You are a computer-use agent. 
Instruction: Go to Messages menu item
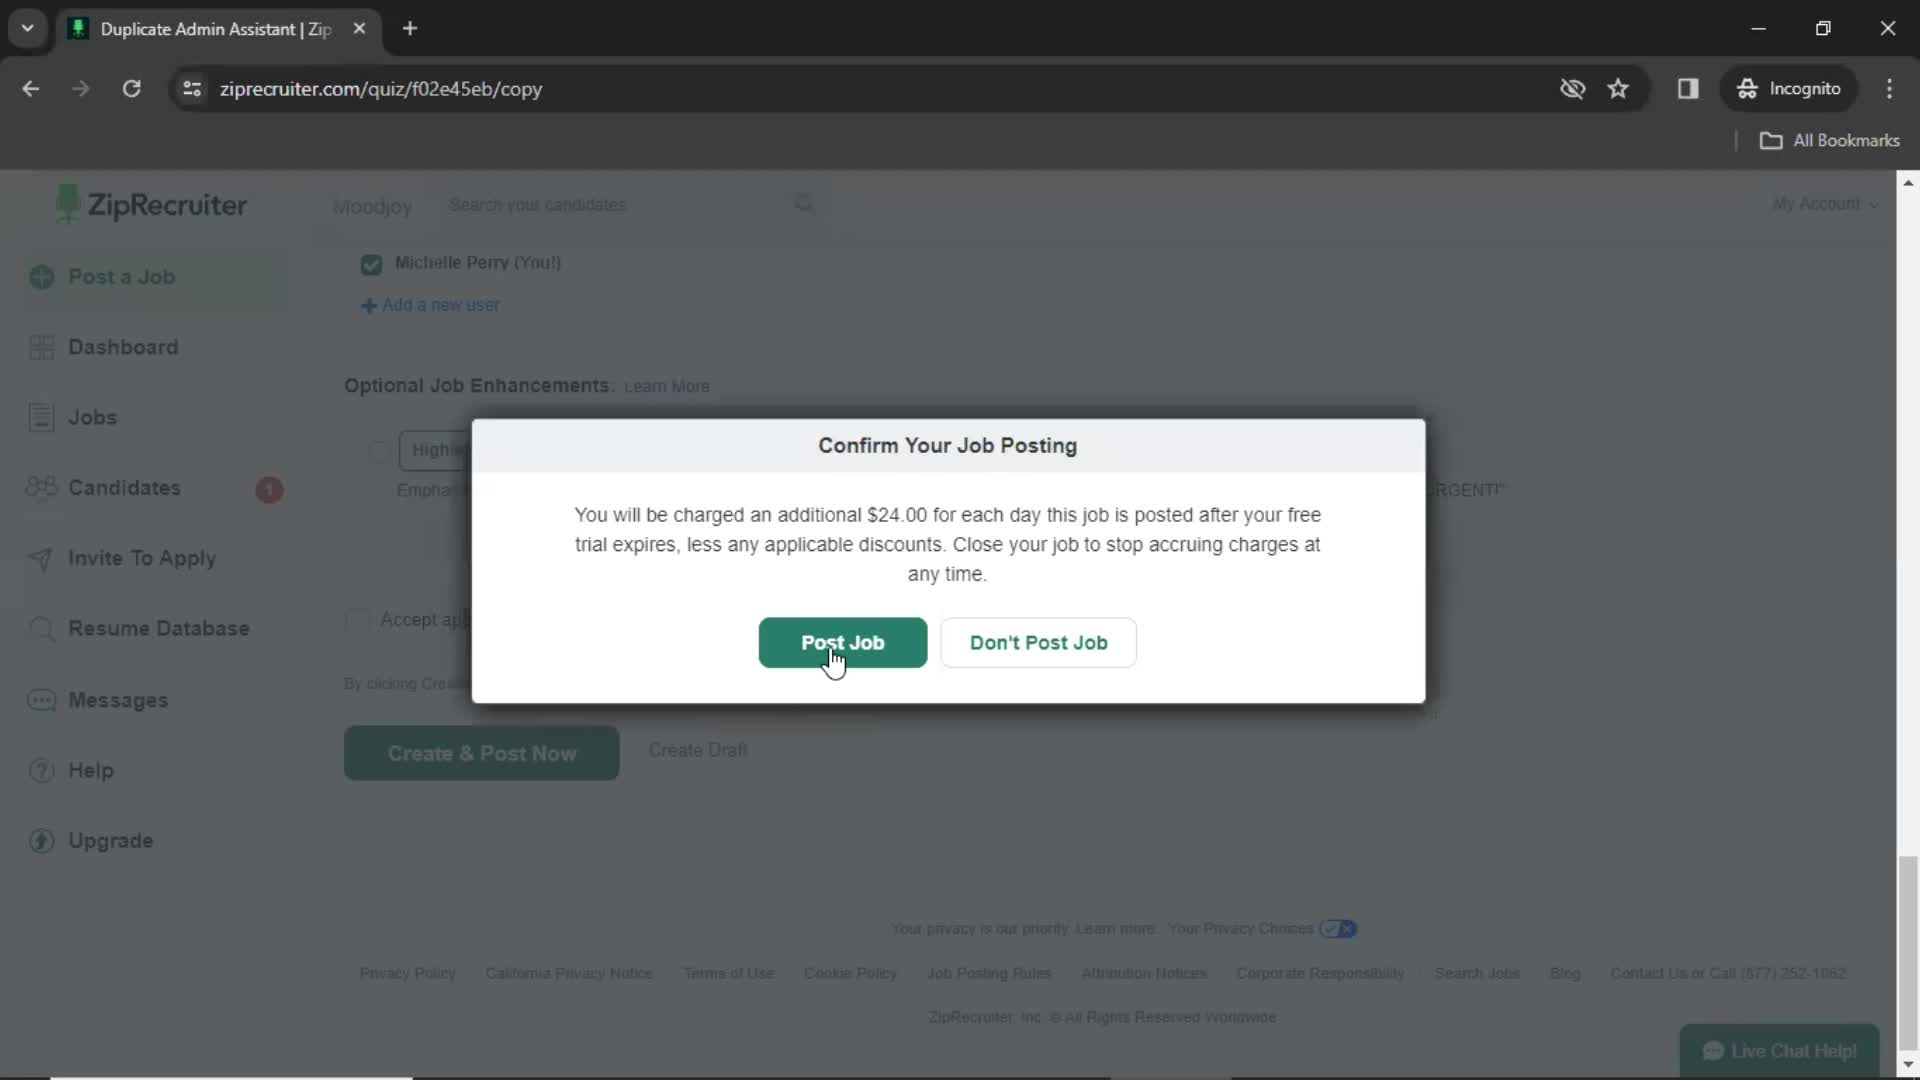click(x=118, y=700)
